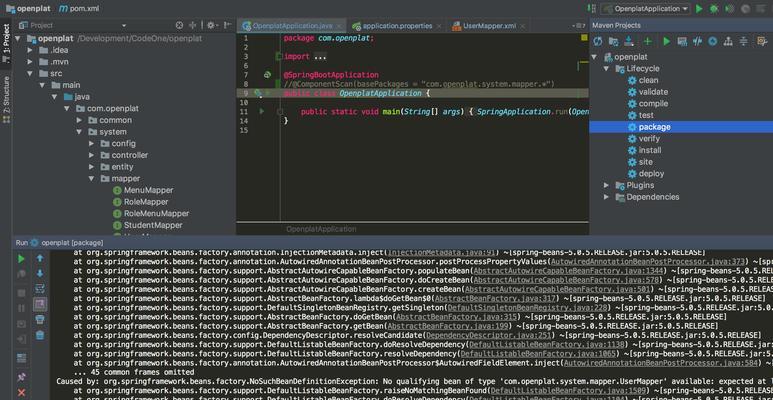Select the compile lifecycle goal
The image size is (773, 400).
tap(653, 104)
